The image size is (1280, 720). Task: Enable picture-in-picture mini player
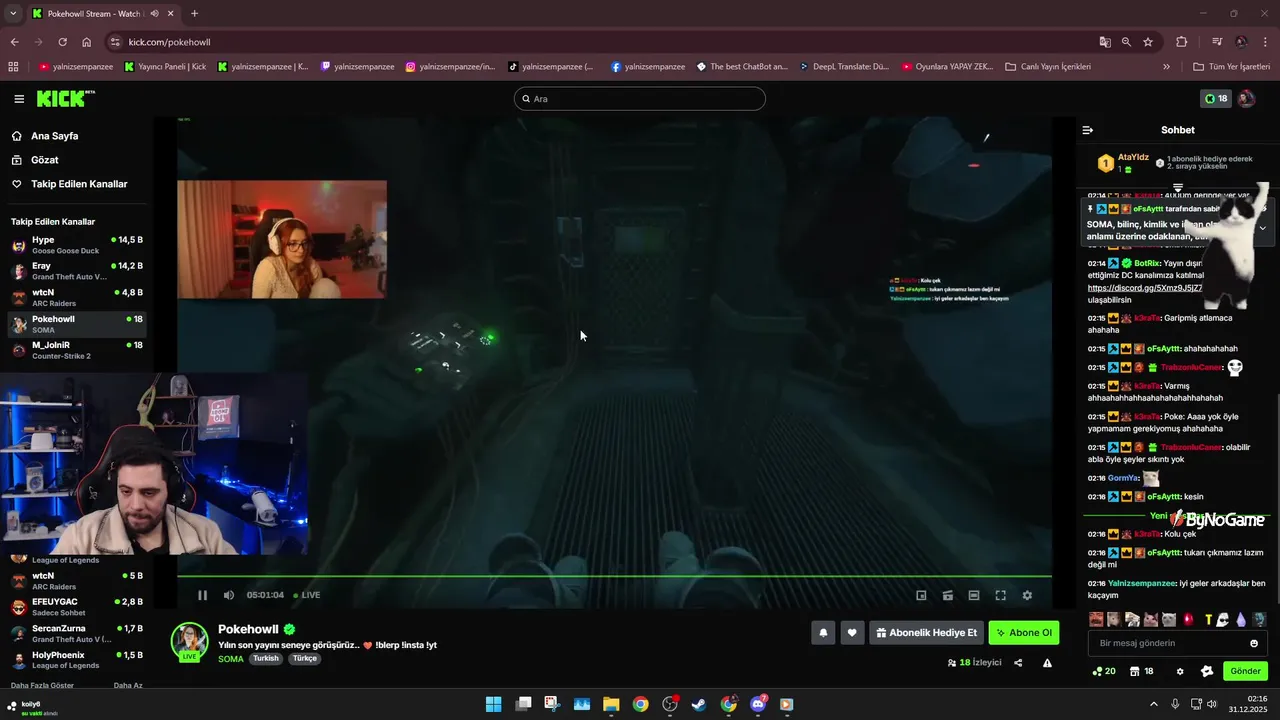[921, 595]
